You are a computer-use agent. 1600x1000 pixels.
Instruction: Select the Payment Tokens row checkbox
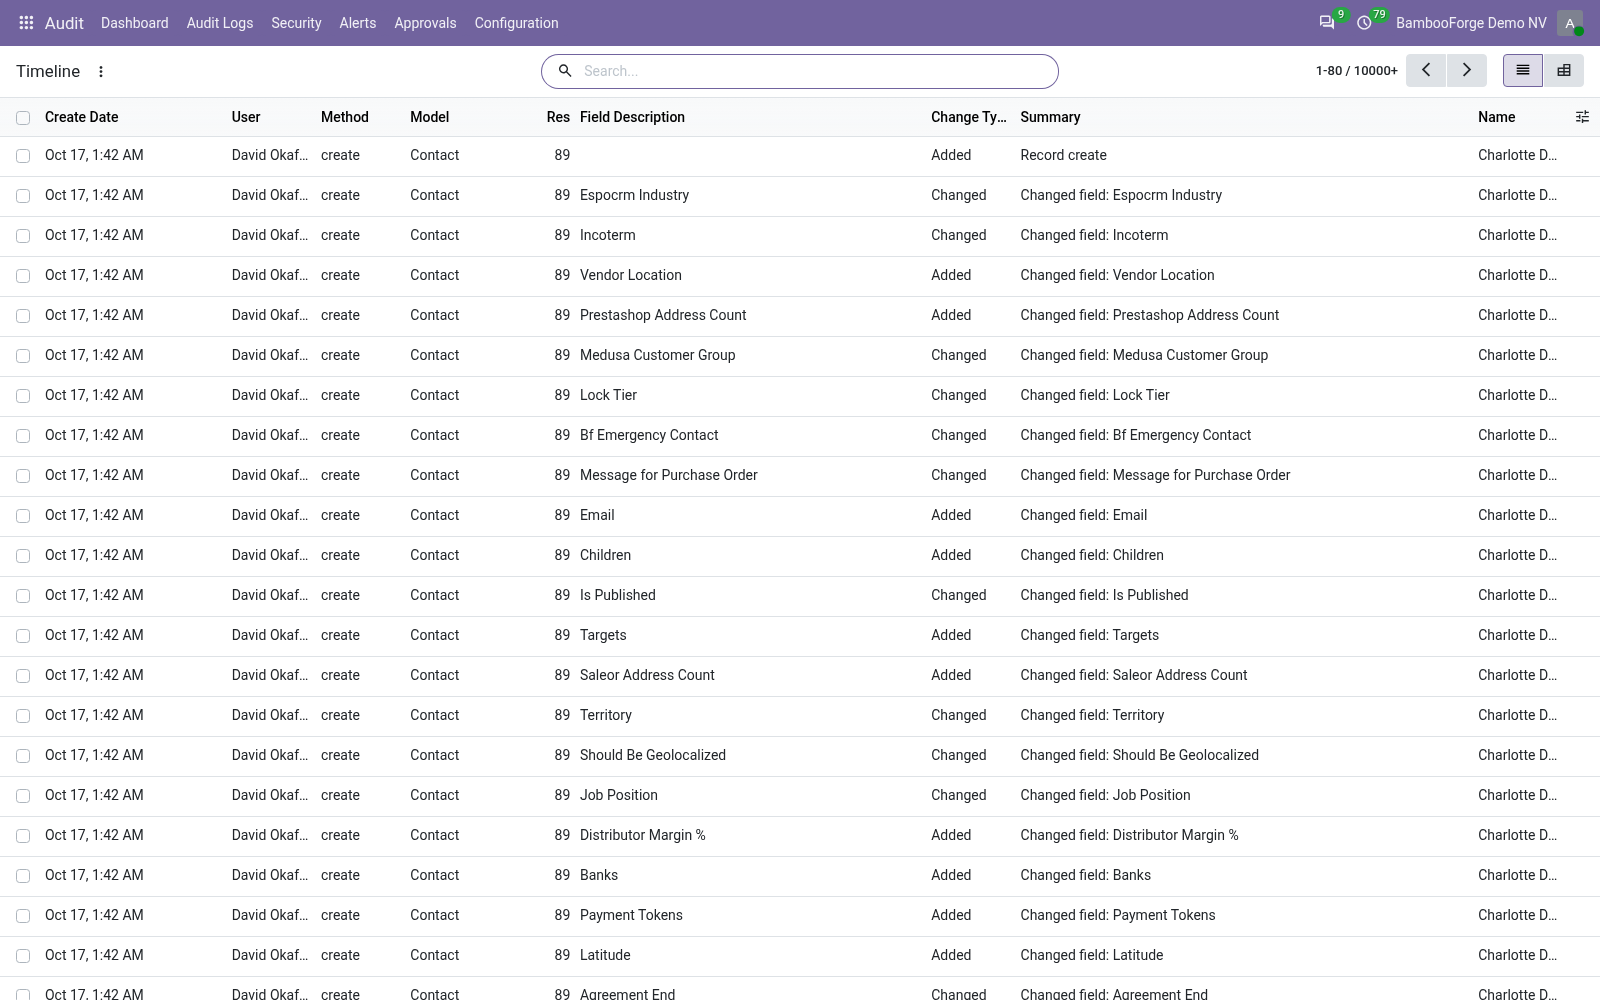tap(23, 916)
